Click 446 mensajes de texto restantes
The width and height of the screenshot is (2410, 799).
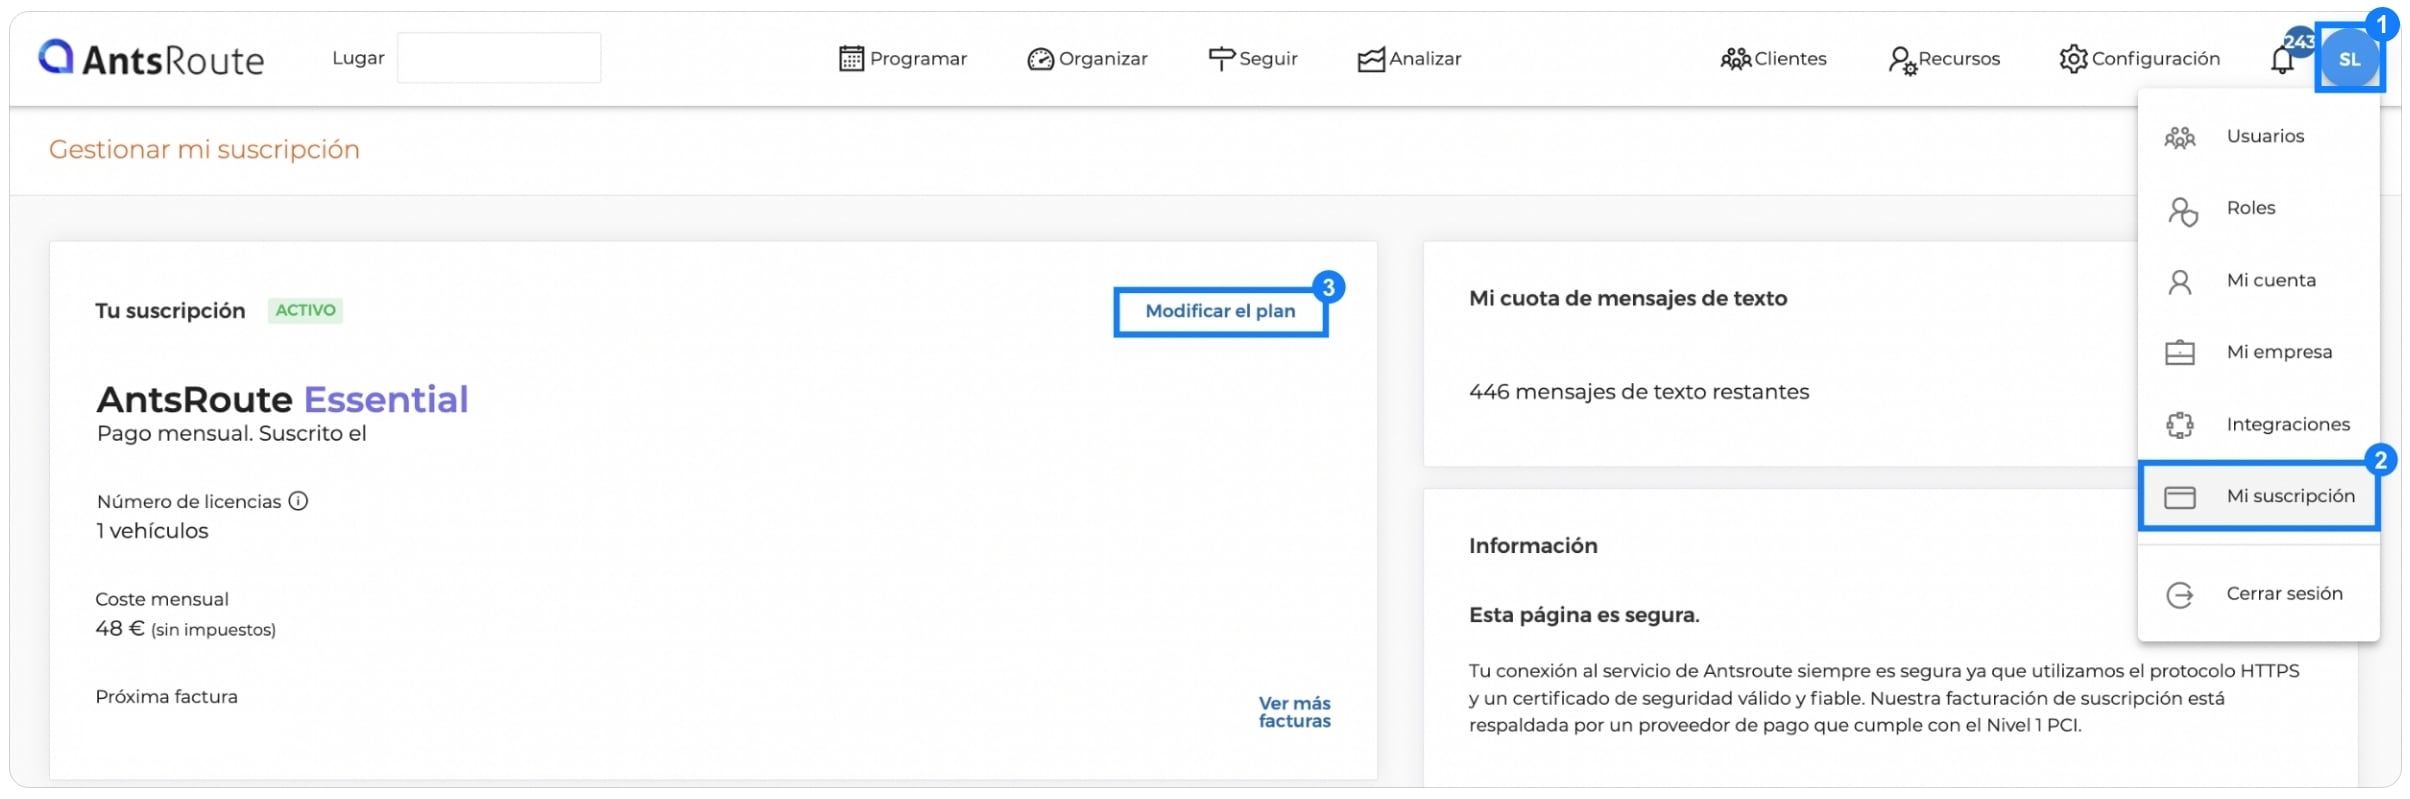[1639, 393]
